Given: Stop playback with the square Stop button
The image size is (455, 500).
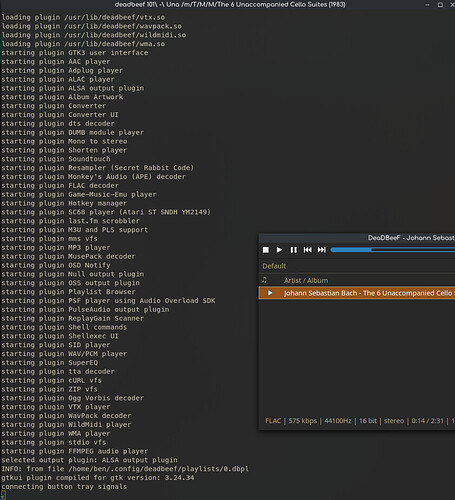Looking at the screenshot, I should tap(266, 250).
